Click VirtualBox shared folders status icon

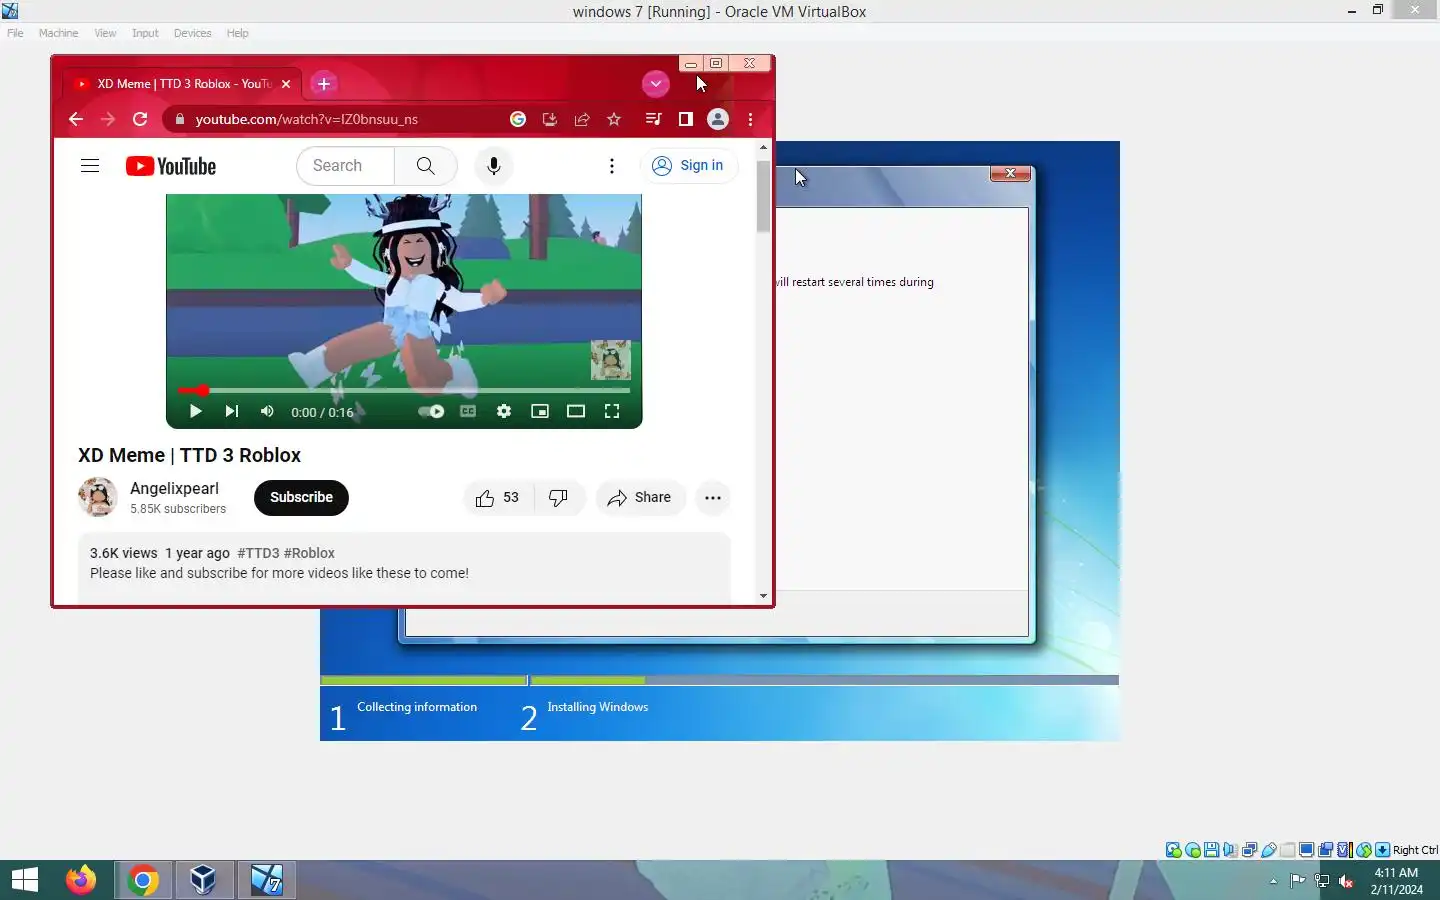point(1288,850)
